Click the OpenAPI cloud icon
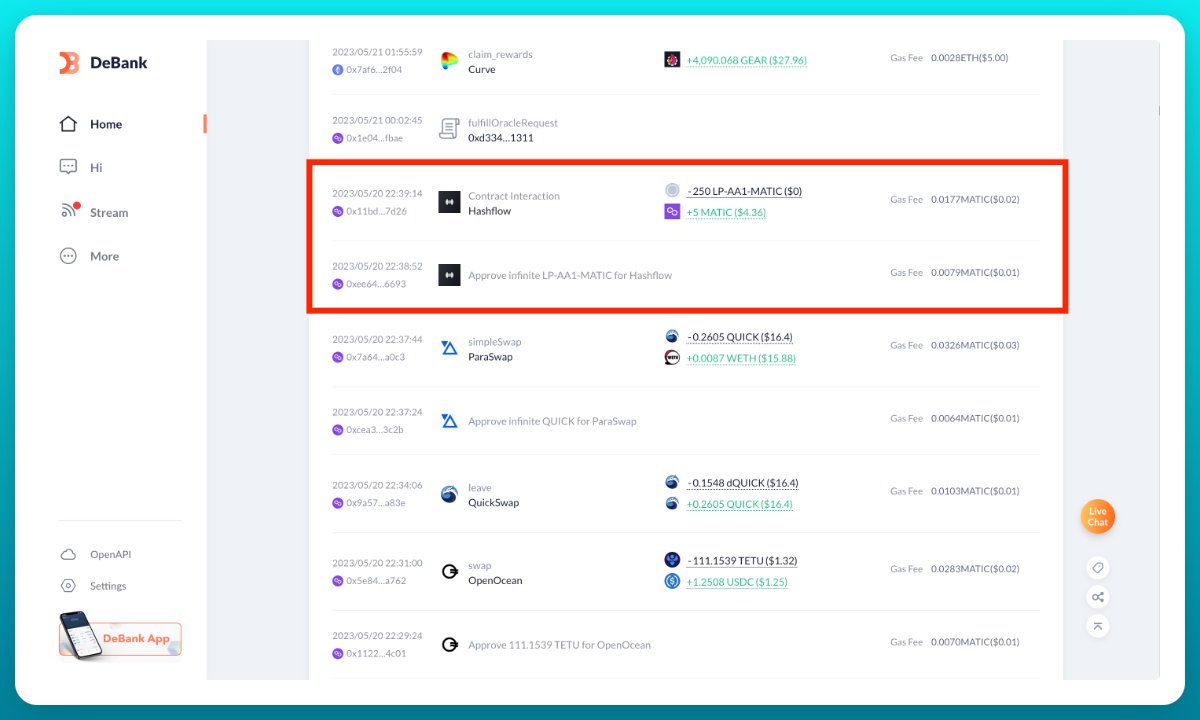Screen dimensions: 1200x720 68,554
